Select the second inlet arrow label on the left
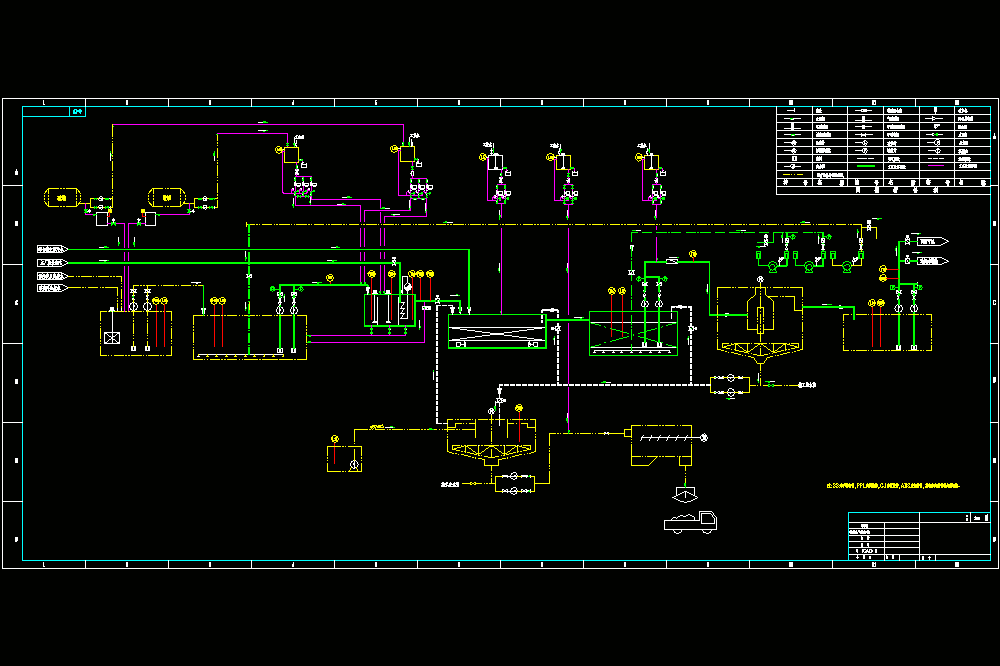The width and height of the screenshot is (1000, 666). coord(52,262)
